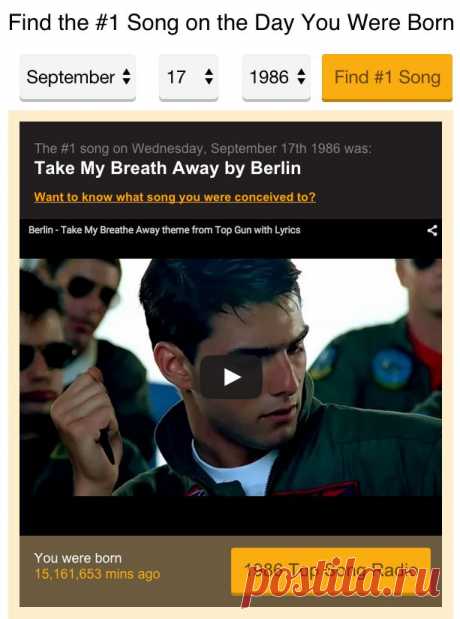Click the page heading Find the #1 Song
The width and height of the screenshot is (460, 619).
231,23
